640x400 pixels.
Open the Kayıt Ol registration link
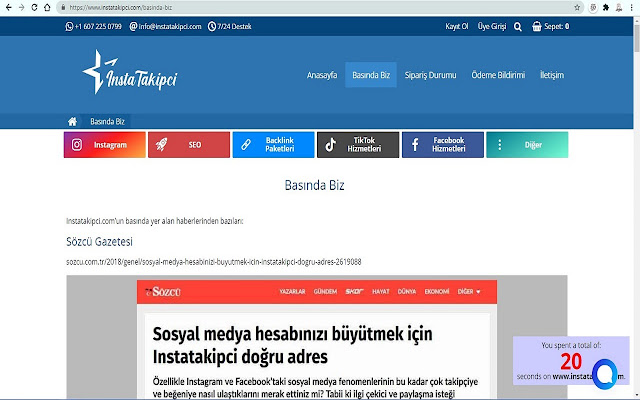coord(457,27)
